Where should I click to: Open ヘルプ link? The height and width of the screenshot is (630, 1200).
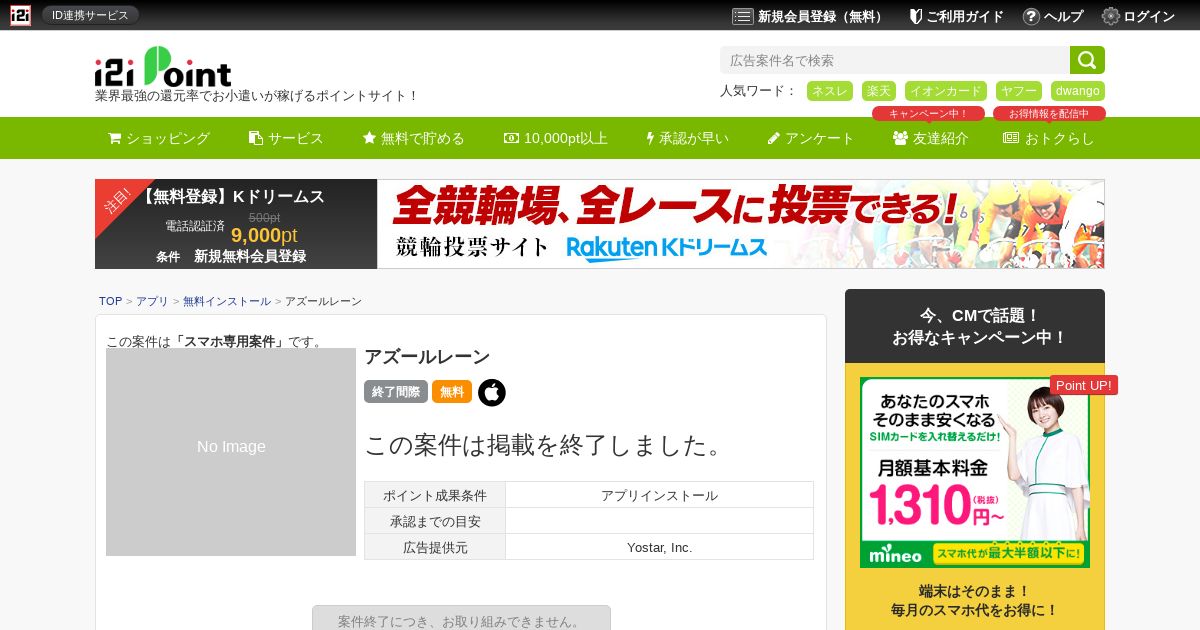click(x=1063, y=16)
